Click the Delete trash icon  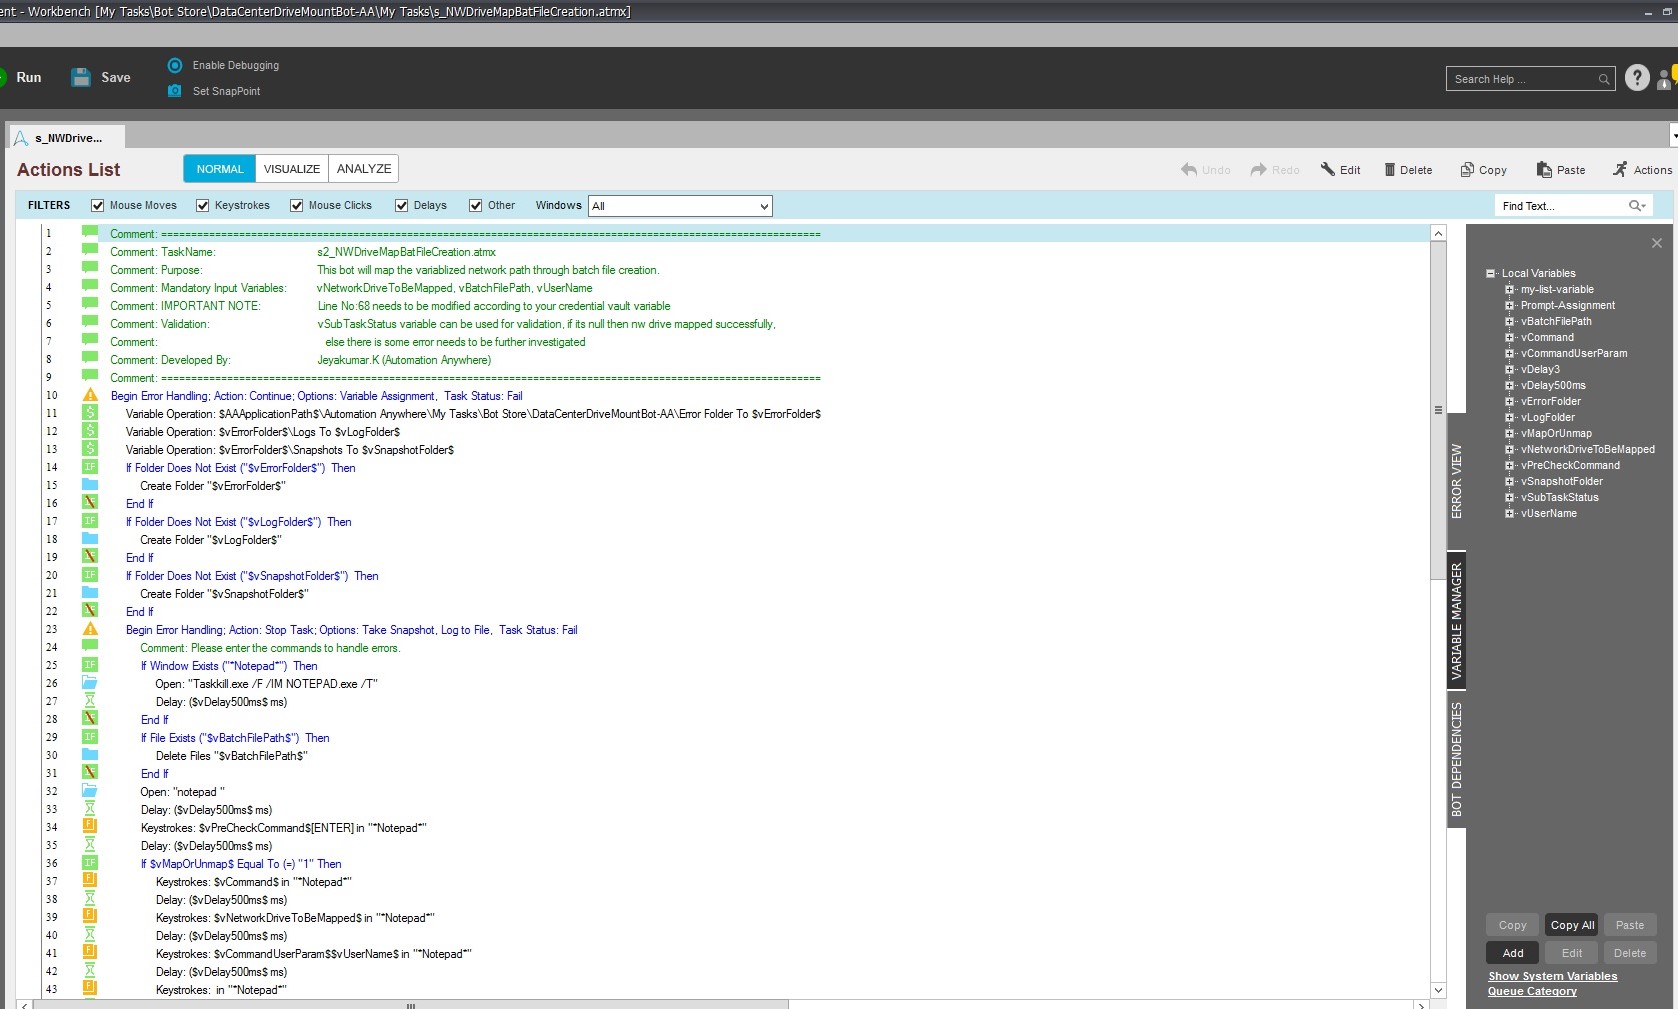[1389, 170]
